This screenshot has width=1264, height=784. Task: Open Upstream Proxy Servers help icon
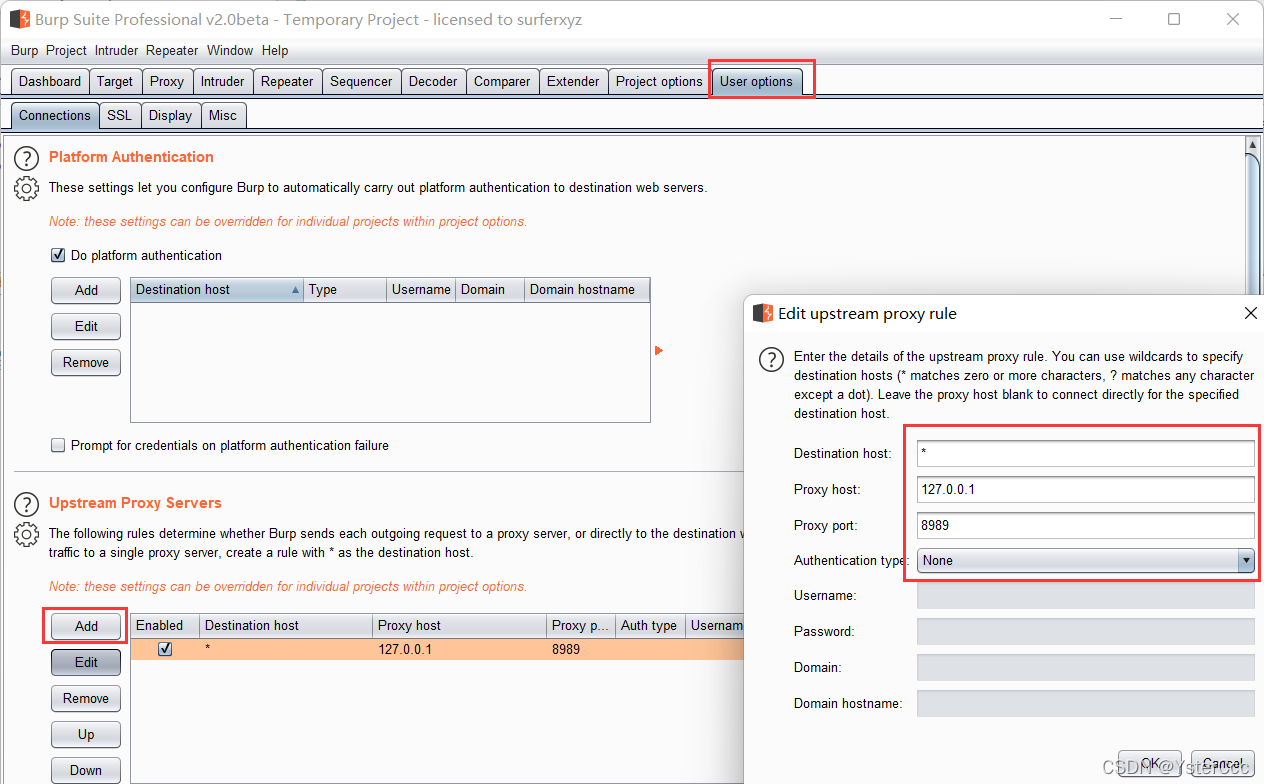pyautogui.click(x=27, y=503)
